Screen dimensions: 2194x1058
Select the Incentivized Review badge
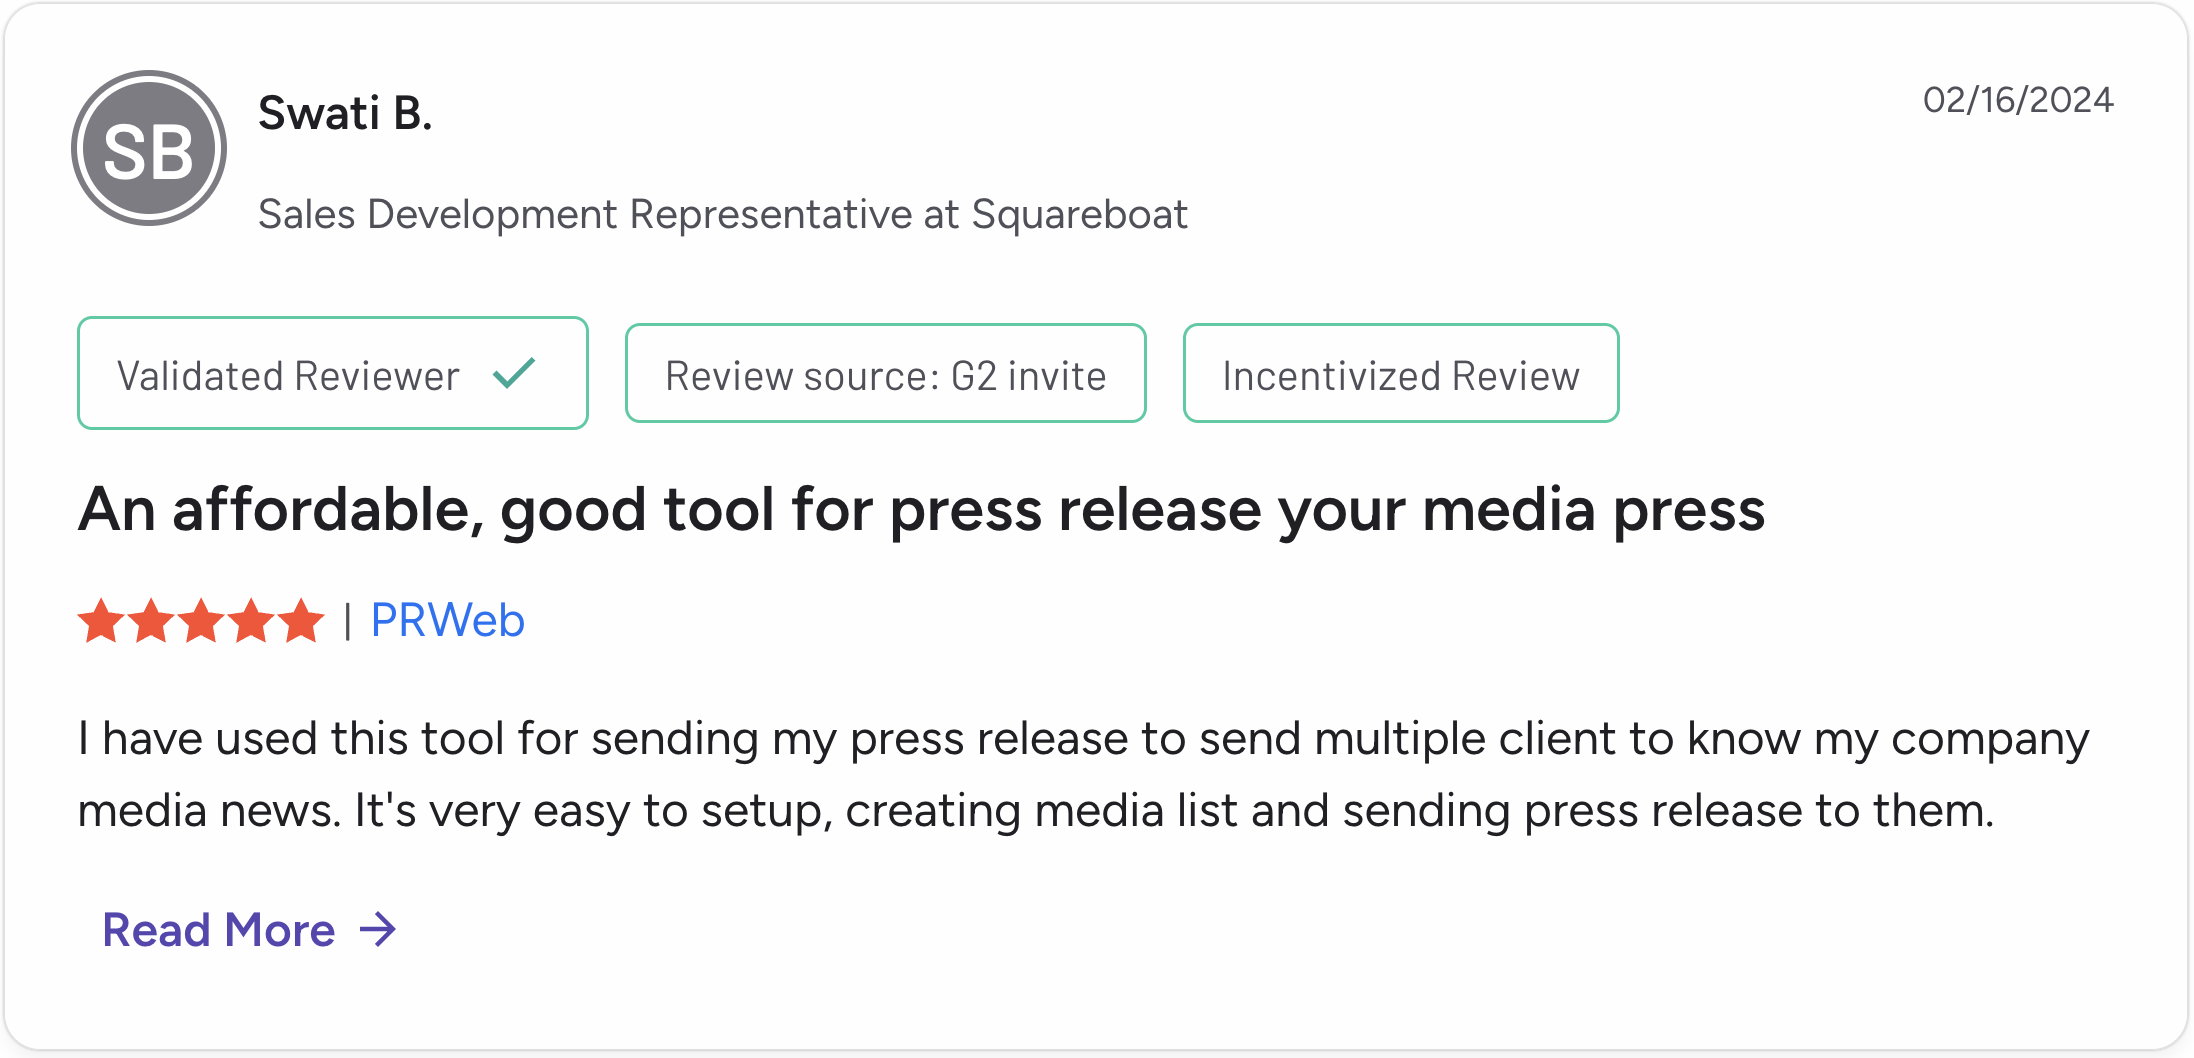[x=1401, y=373]
